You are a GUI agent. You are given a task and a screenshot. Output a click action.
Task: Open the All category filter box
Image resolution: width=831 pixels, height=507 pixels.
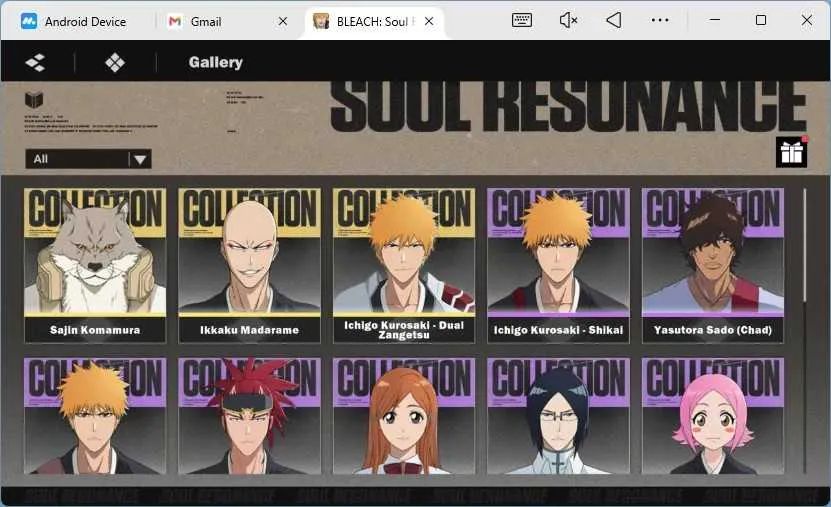coord(89,159)
